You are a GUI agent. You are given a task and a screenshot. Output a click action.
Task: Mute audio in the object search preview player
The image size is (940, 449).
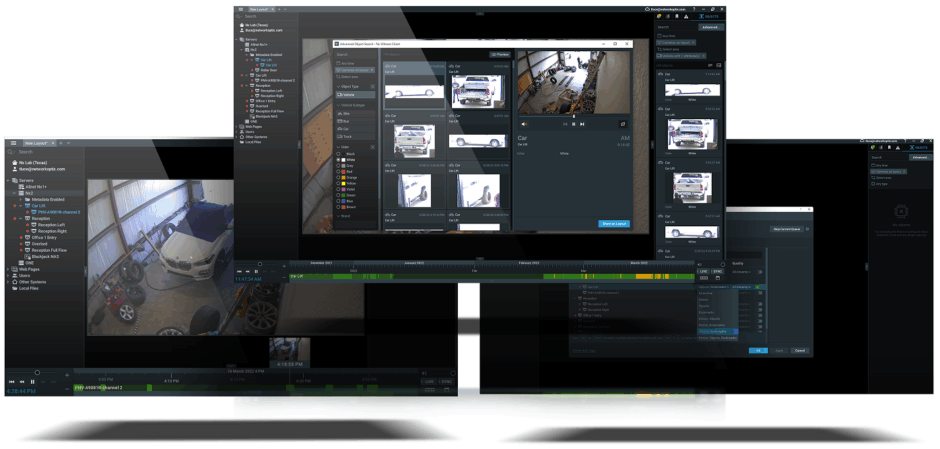pos(524,124)
